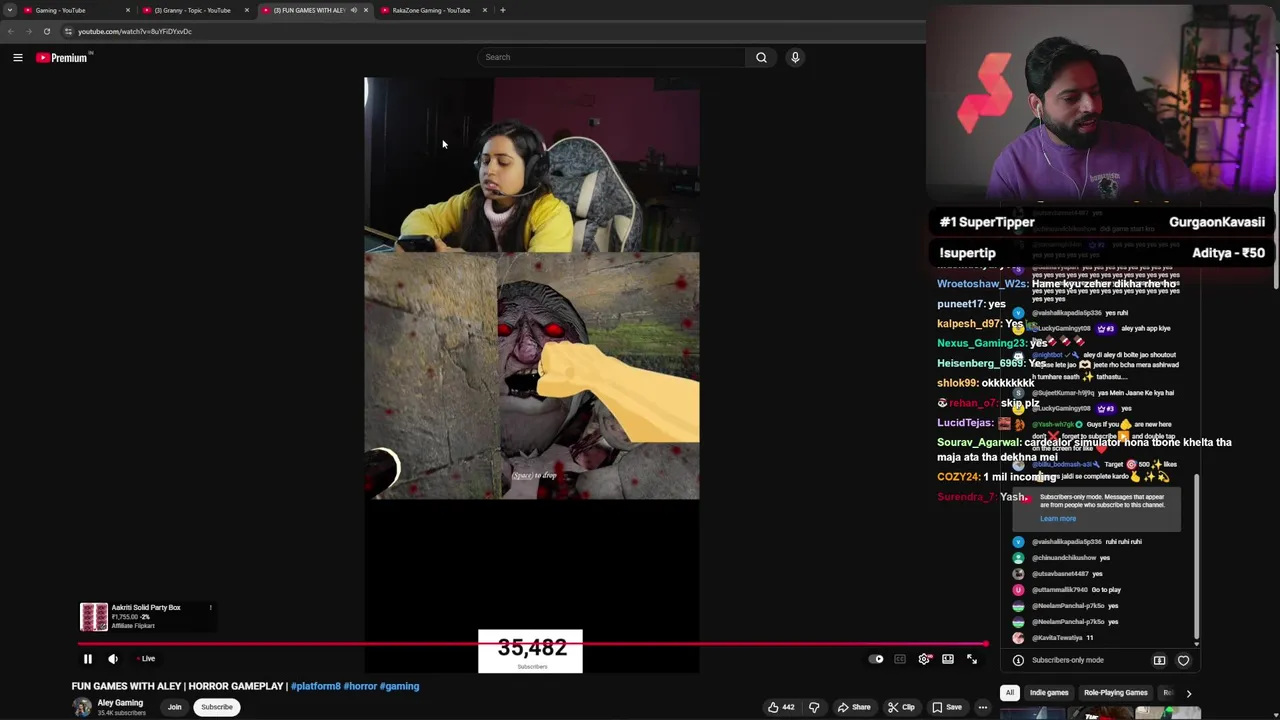Viewport: 1280px width, 720px height.
Task: Share the video
Action: [854, 707]
